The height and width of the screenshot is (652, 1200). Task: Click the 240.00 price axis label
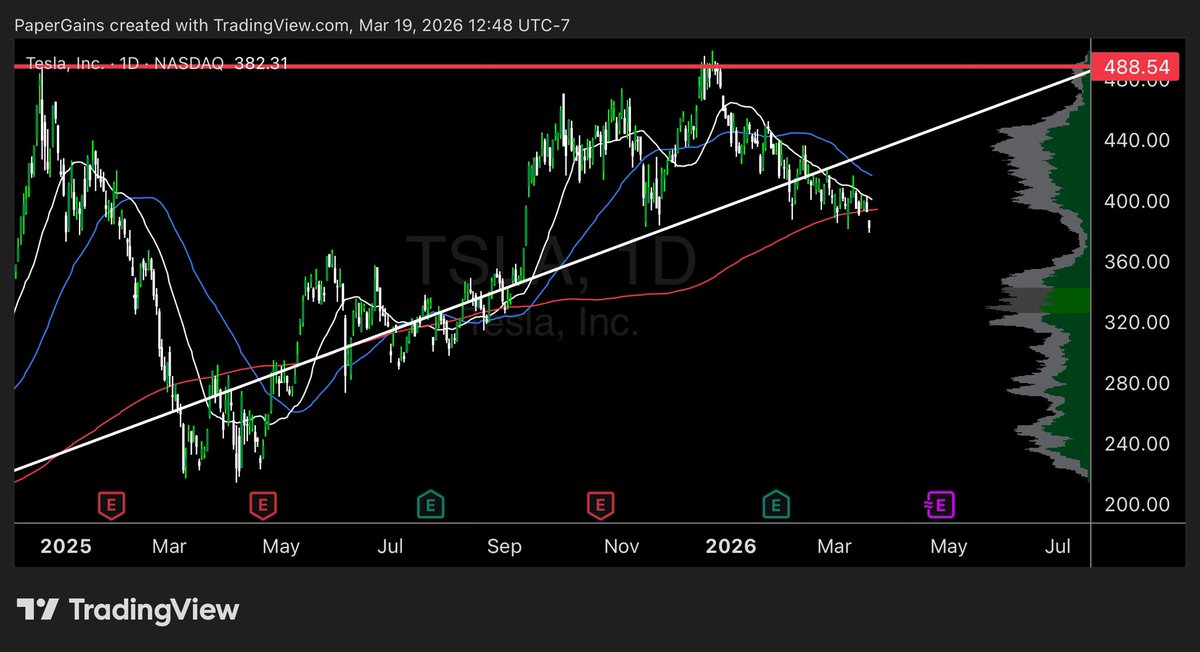pos(1137,444)
